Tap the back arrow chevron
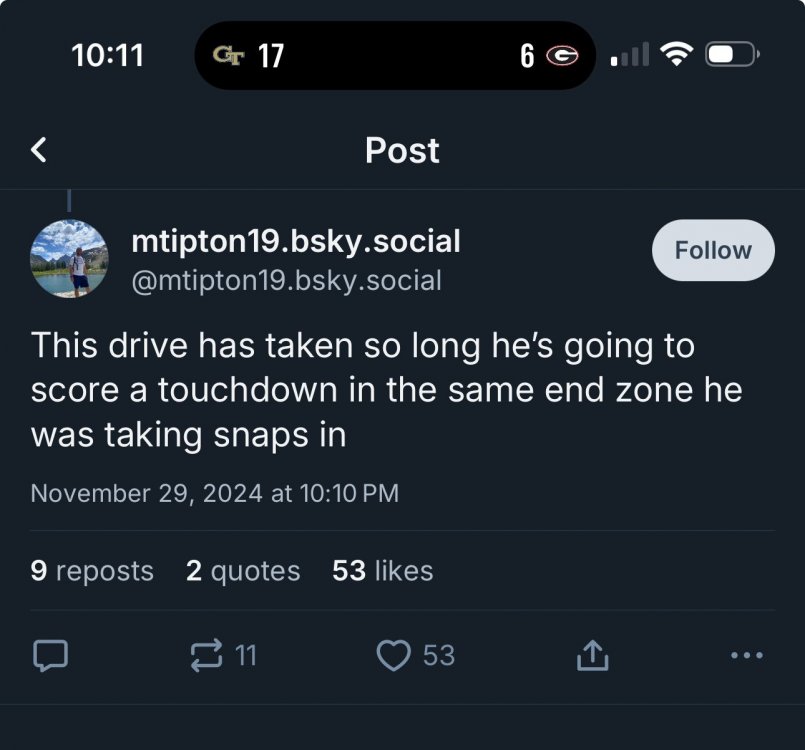 (x=39, y=150)
